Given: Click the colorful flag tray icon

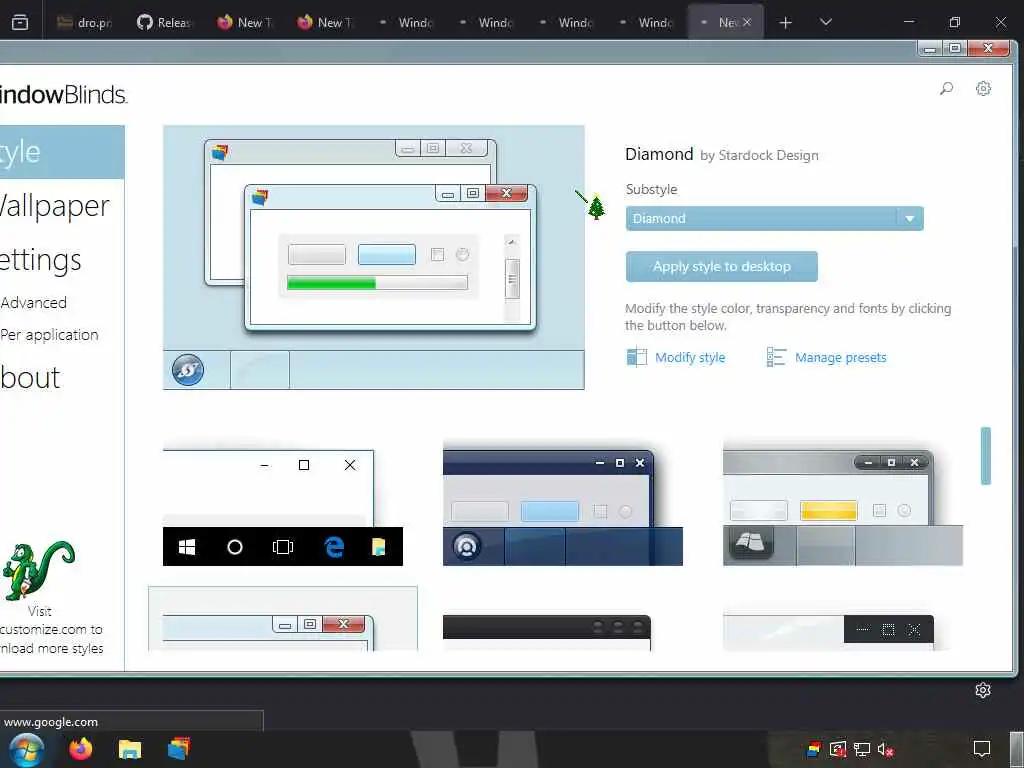Looking at the screenshot, I should click(x=814, y=749).
